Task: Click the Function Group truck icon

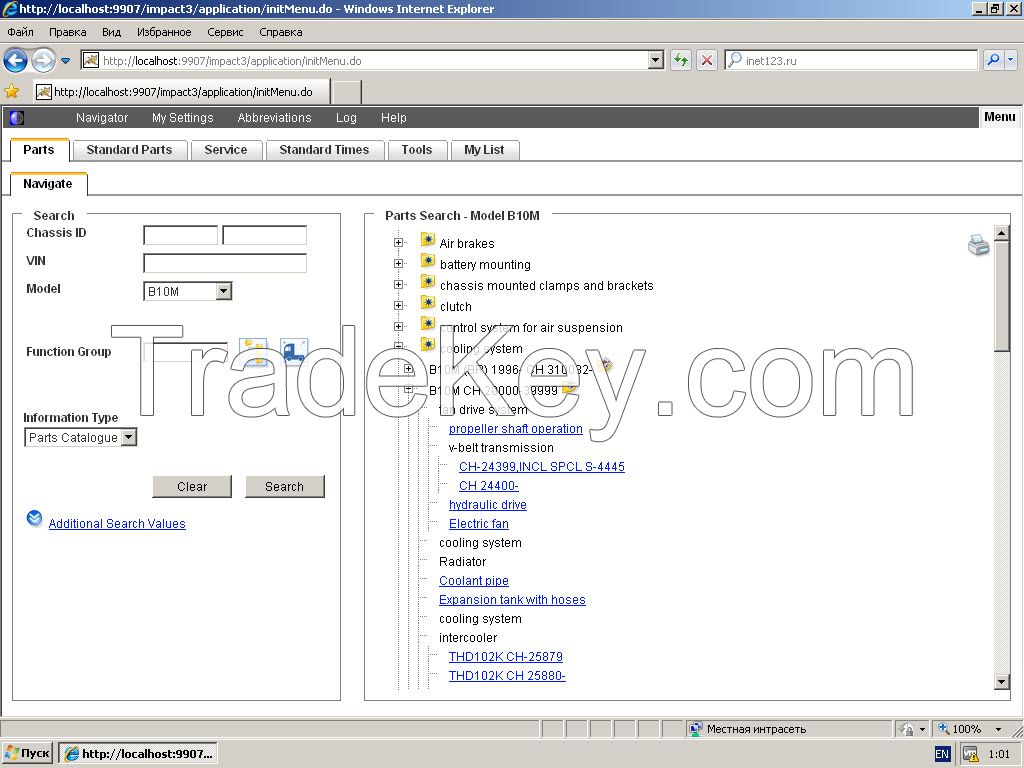Action: (x=294, y=352)
